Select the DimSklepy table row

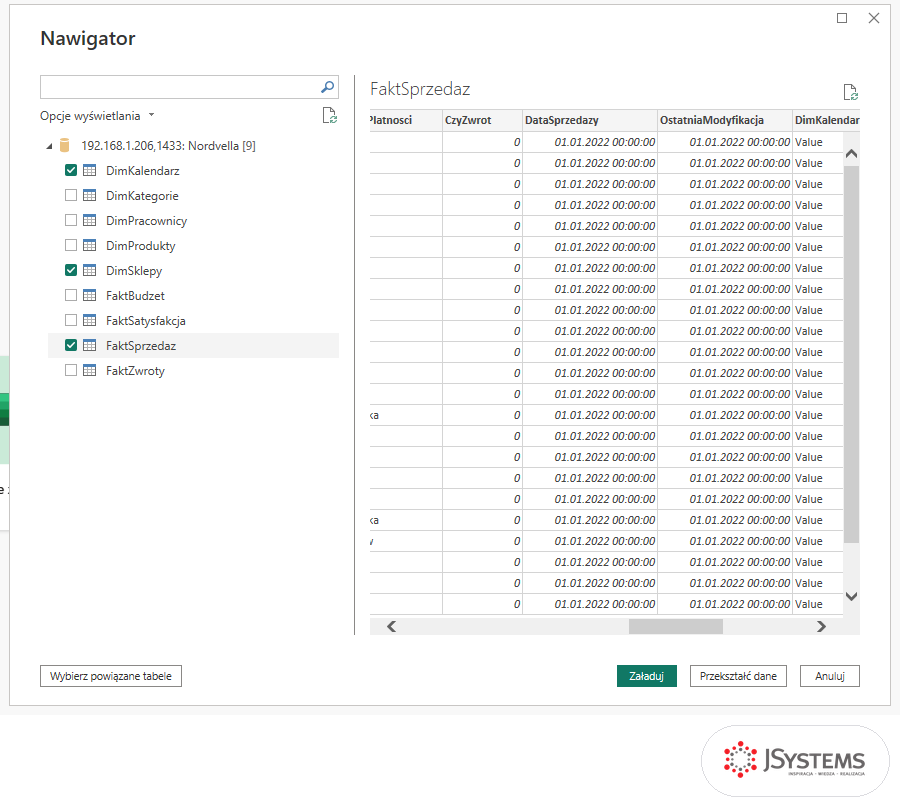[x=193, y=270]
